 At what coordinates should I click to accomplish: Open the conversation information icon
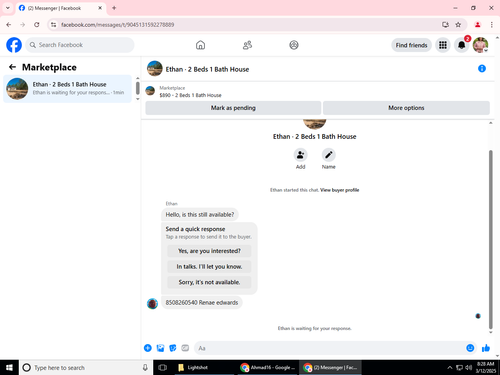click(x=482, y=68)
